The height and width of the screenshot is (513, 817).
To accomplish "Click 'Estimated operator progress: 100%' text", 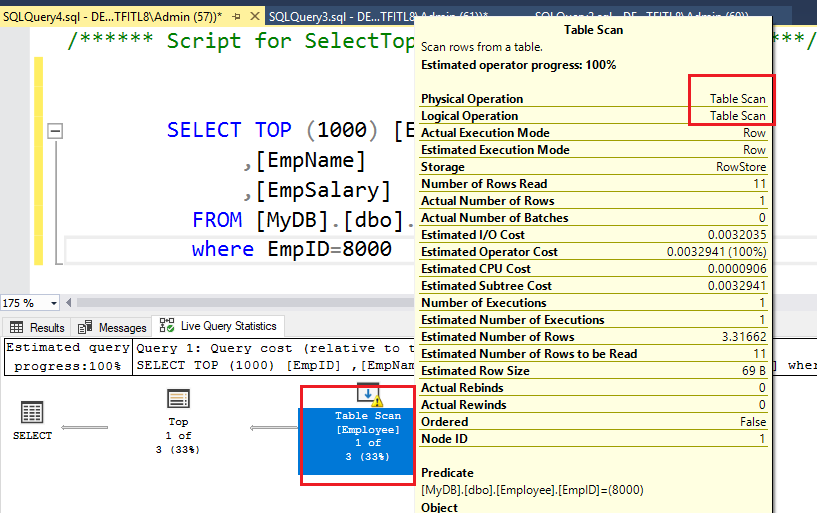I will pos(518,65).
